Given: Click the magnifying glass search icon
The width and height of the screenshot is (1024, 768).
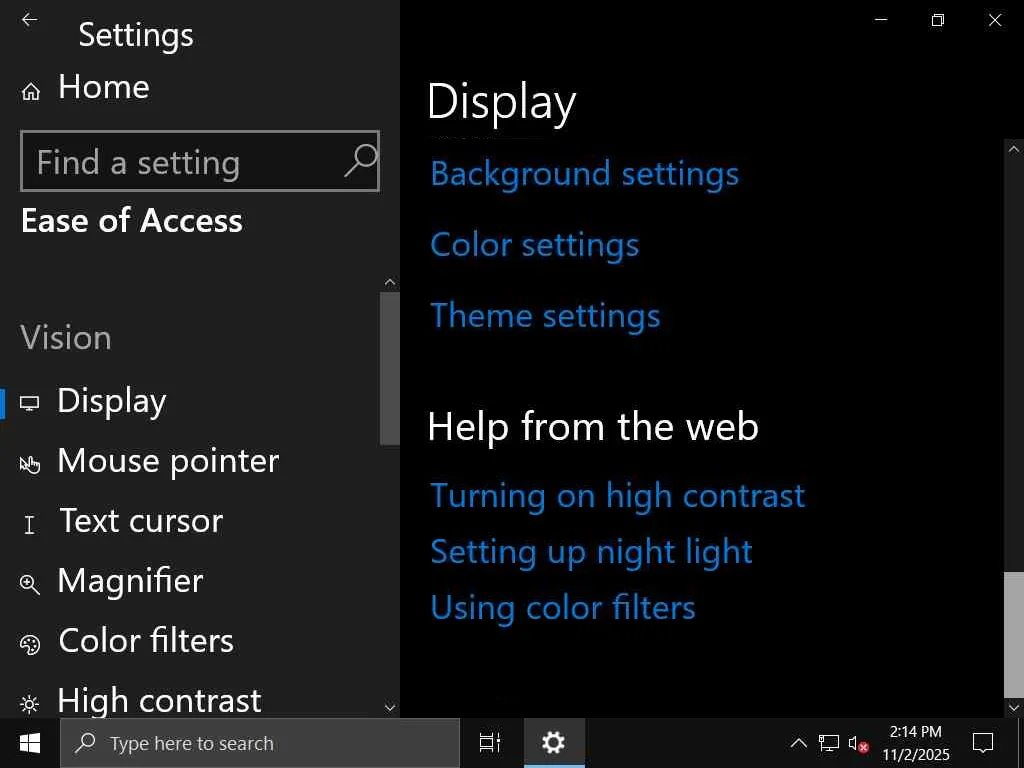Looking at the screenshot, I should pos(360,160).
